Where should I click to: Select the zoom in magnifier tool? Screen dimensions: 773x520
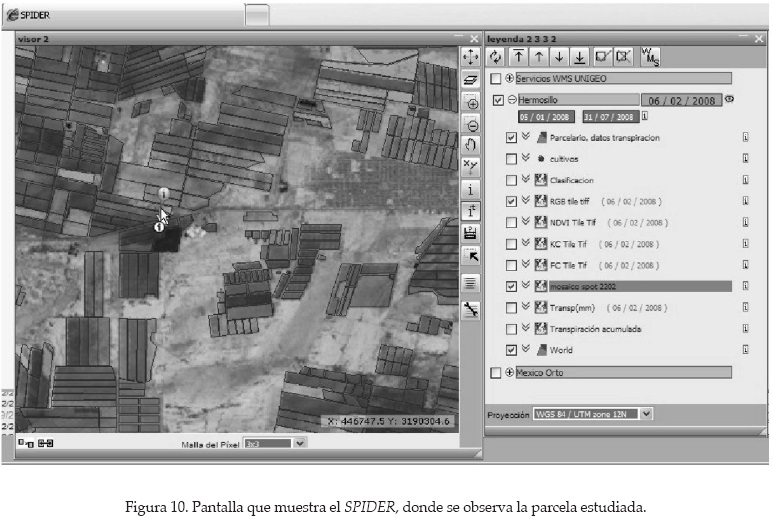472,102
